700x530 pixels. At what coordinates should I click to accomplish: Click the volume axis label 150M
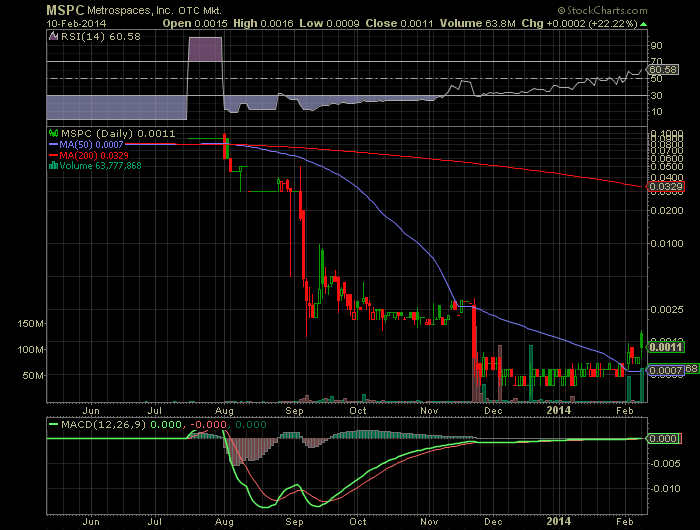[x=30, y=323]
